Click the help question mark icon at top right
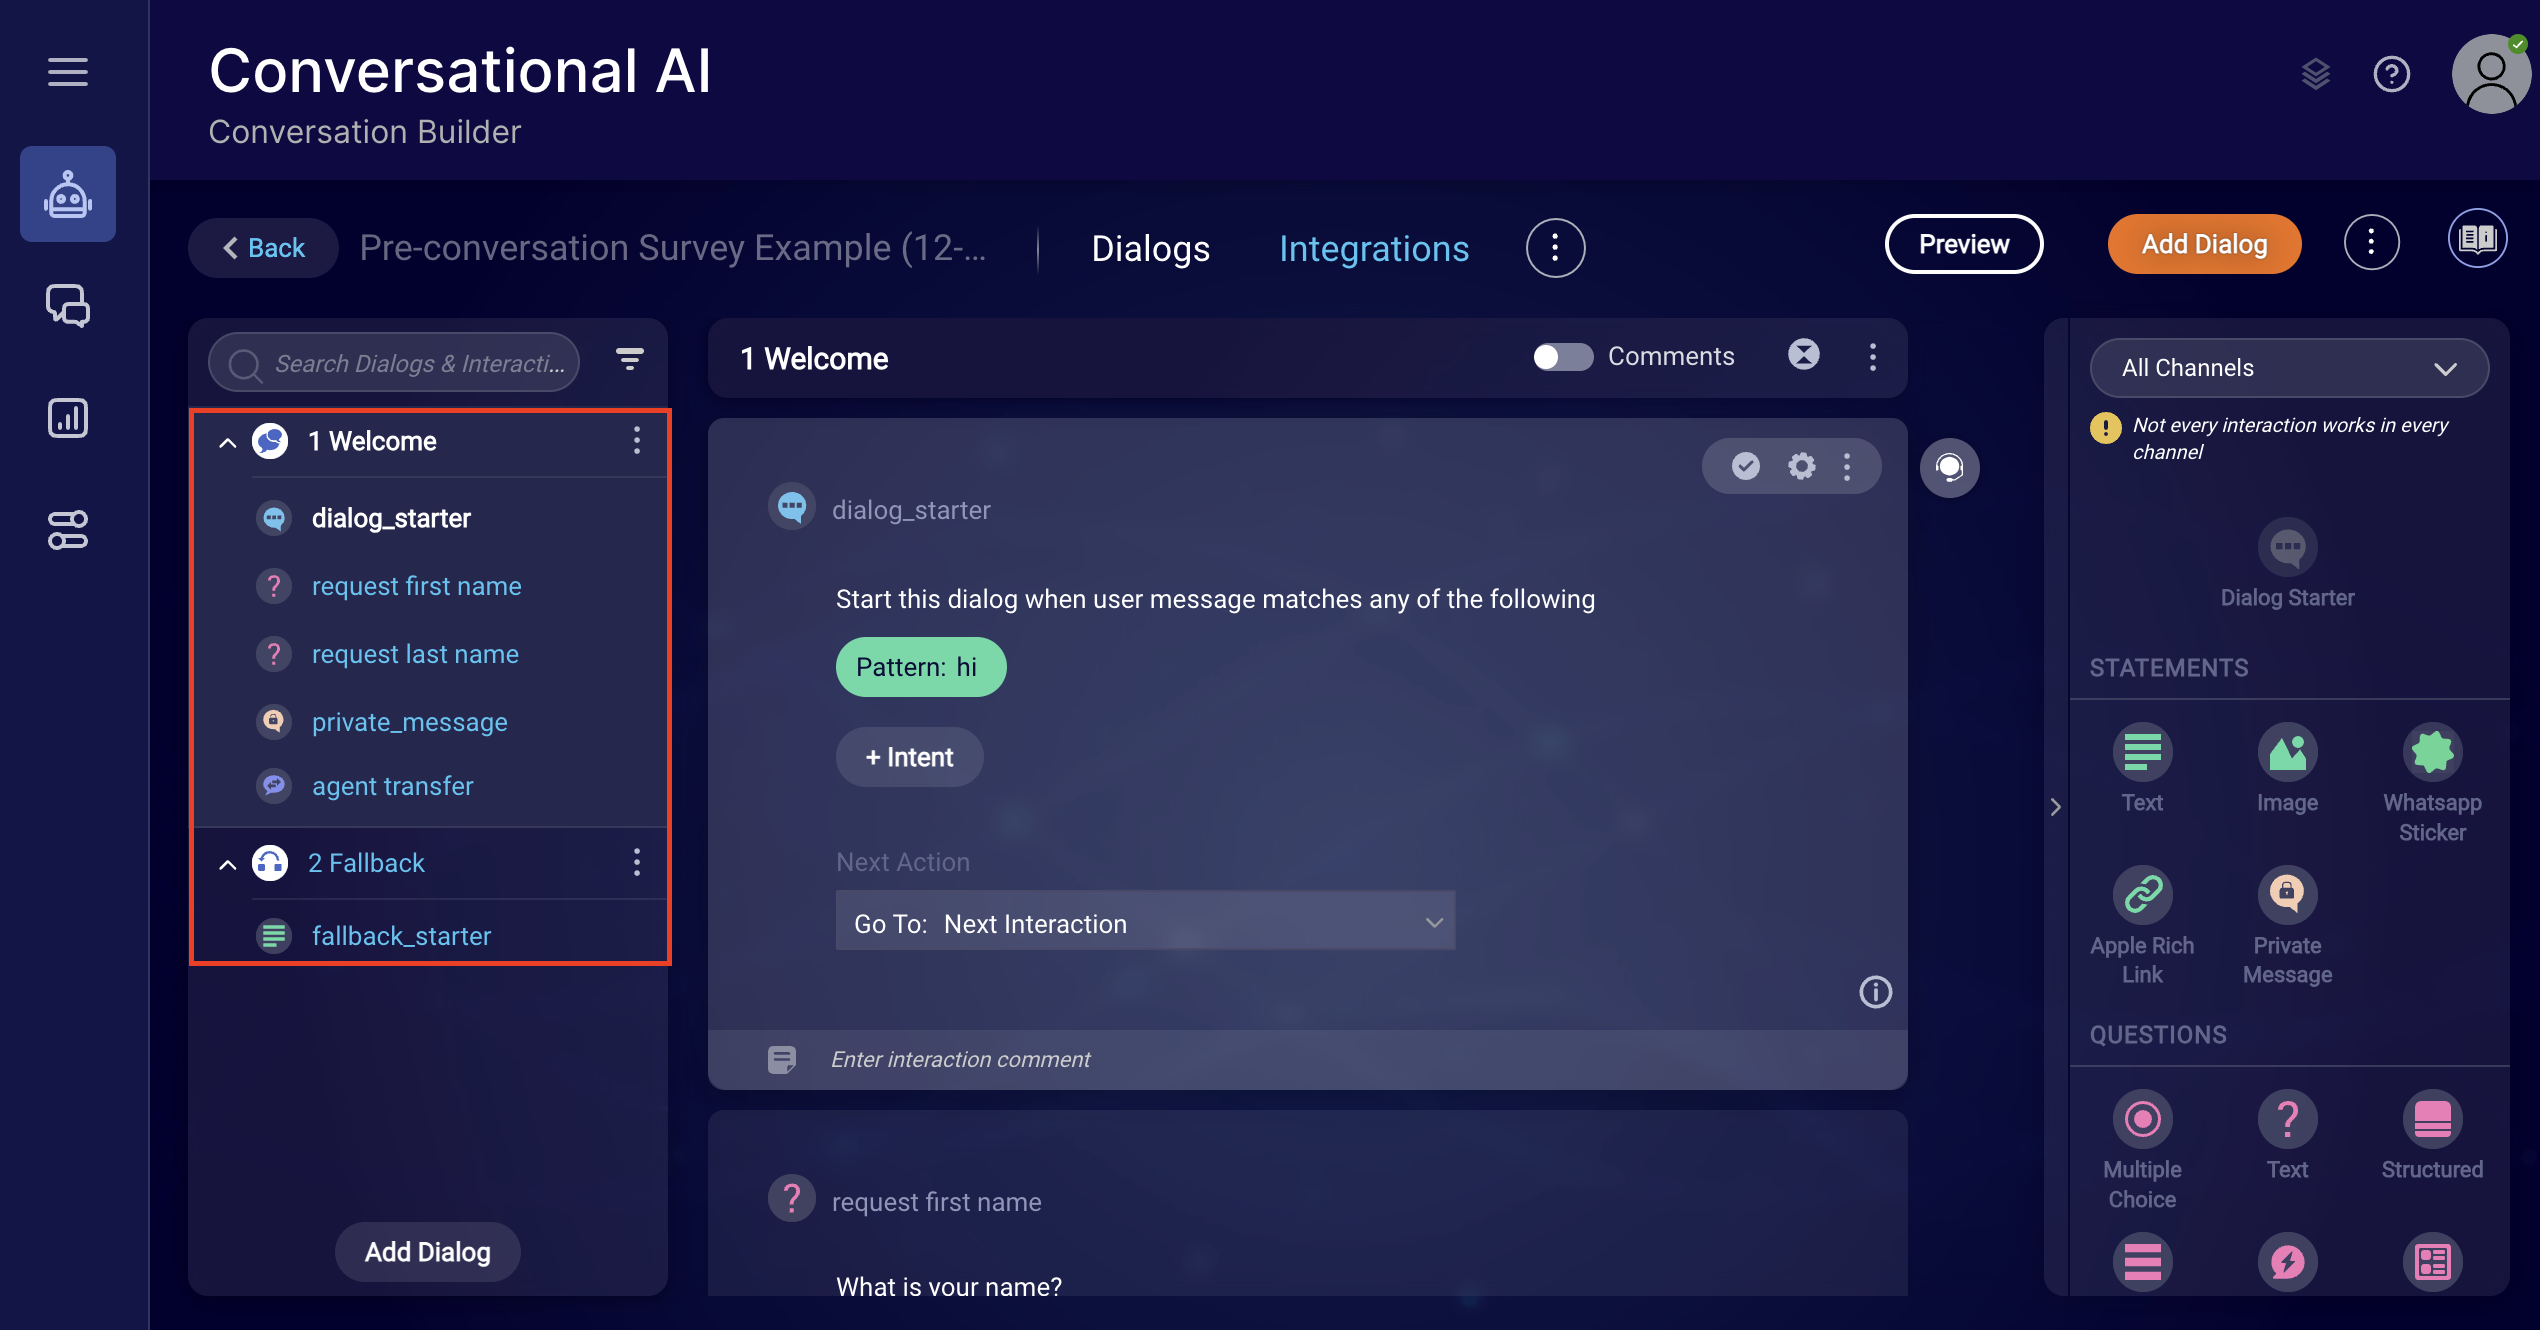The height and width of the screenshot is (1330, 2540). pos(2391,73)
